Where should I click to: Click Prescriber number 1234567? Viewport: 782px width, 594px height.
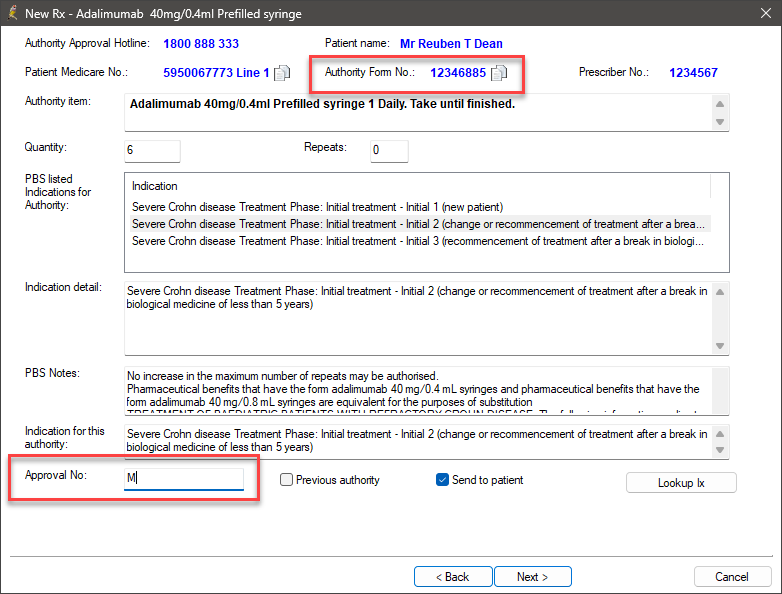(693, 73)
